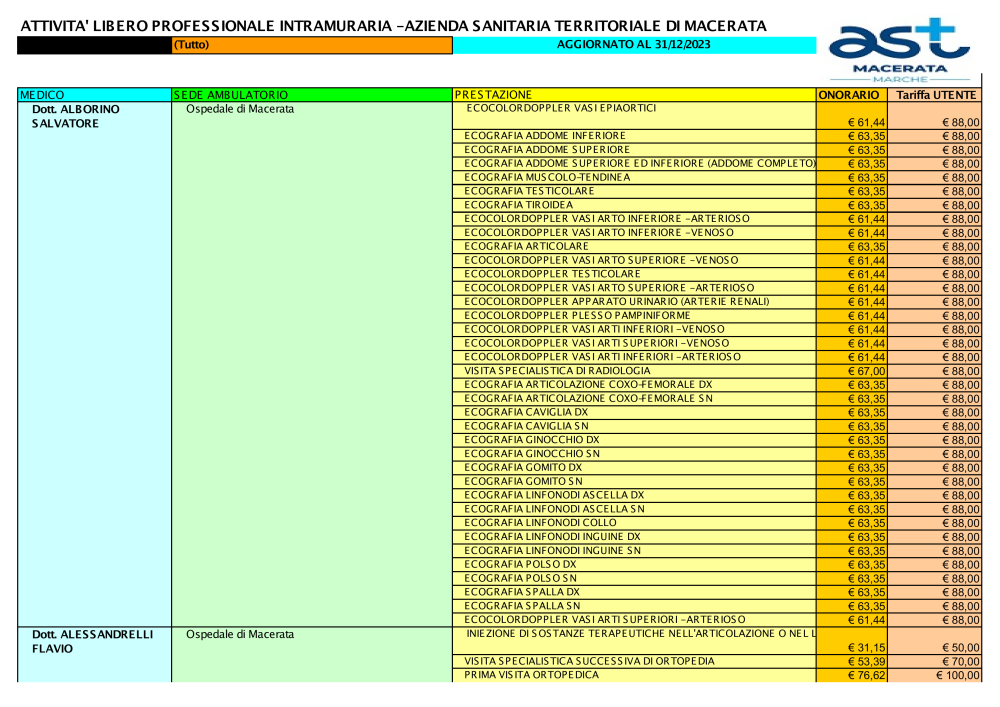Select the Tariffa UTENTE column header
Viewport: 1000px width, 707px height.
pos(936,94)
